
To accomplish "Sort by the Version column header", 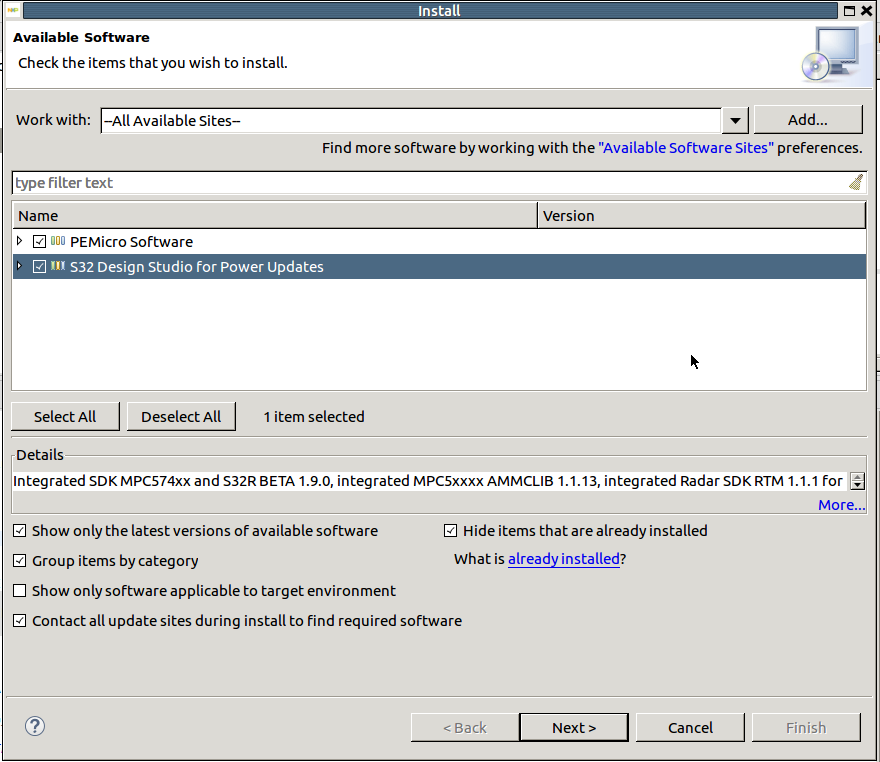I will tap(702, 215).
